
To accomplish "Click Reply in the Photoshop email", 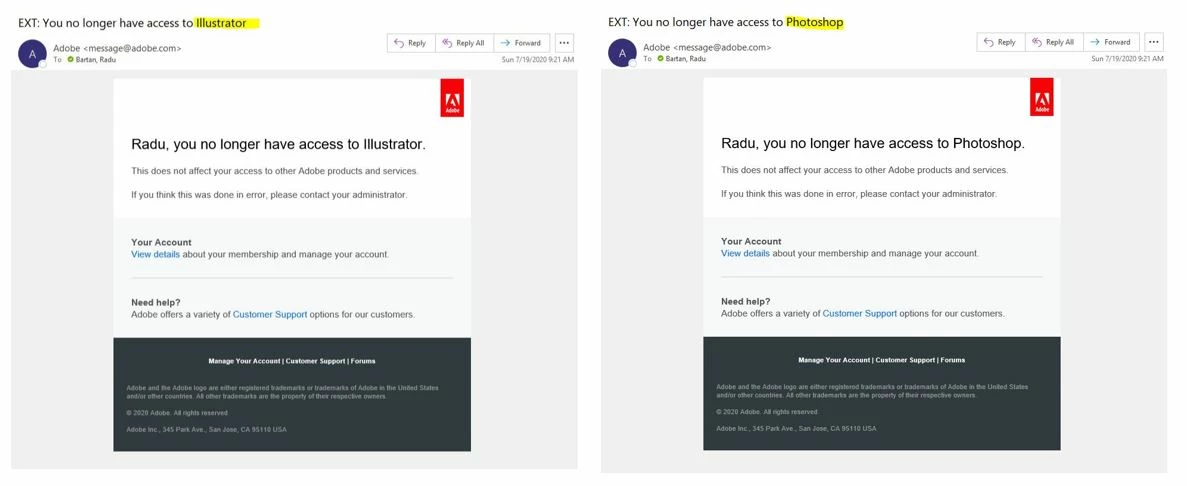I will pos(1001,42).
